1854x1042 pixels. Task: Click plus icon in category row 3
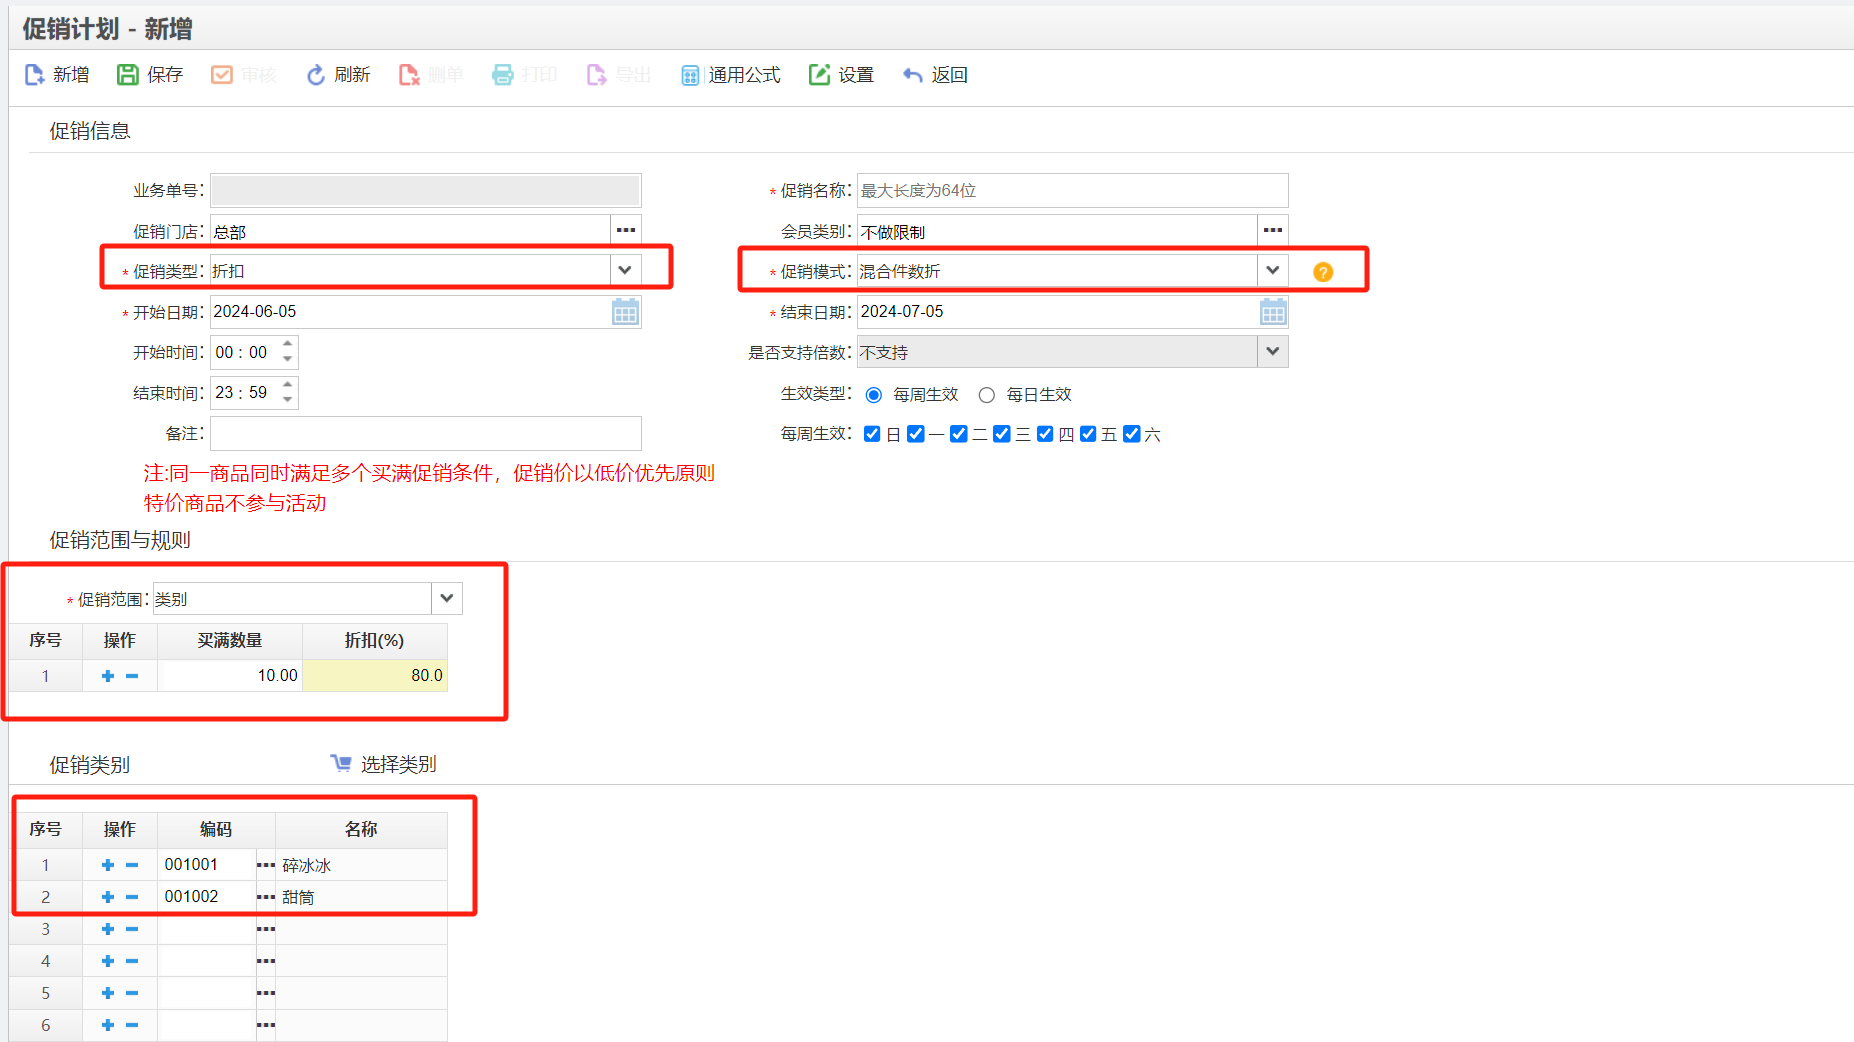point(108,929)
